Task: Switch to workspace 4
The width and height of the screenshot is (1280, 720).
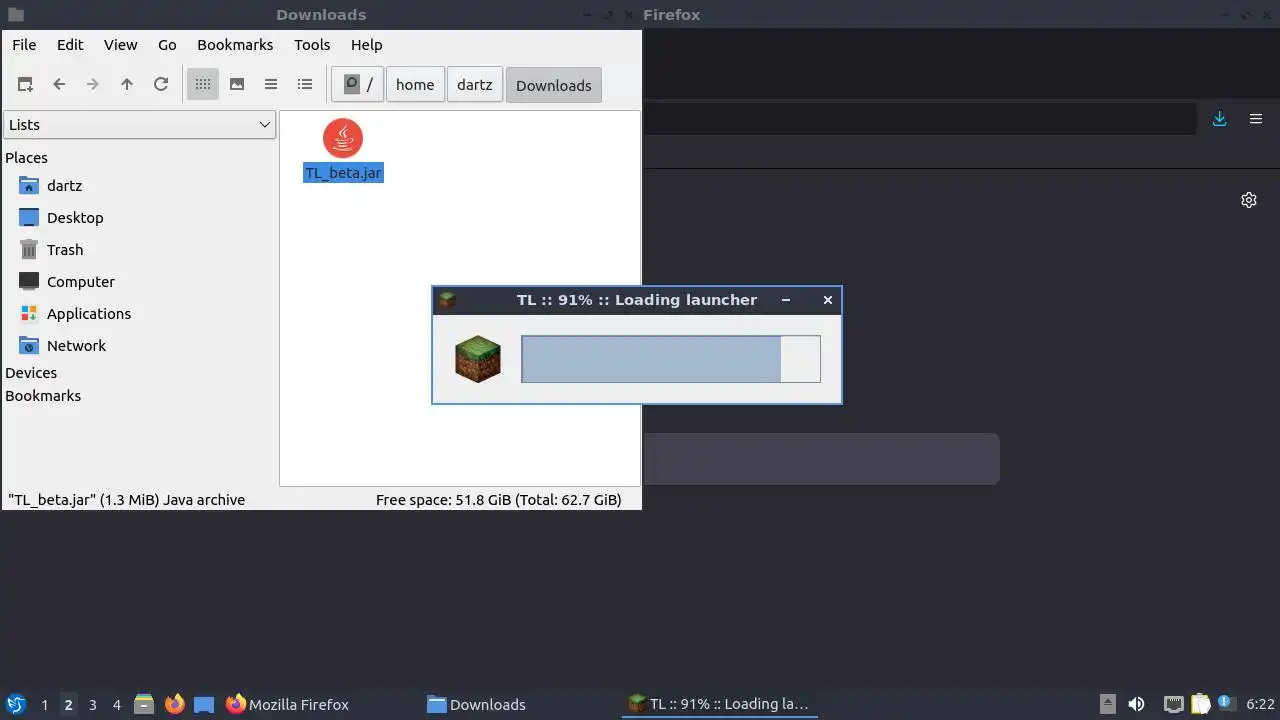Action: 116,705
